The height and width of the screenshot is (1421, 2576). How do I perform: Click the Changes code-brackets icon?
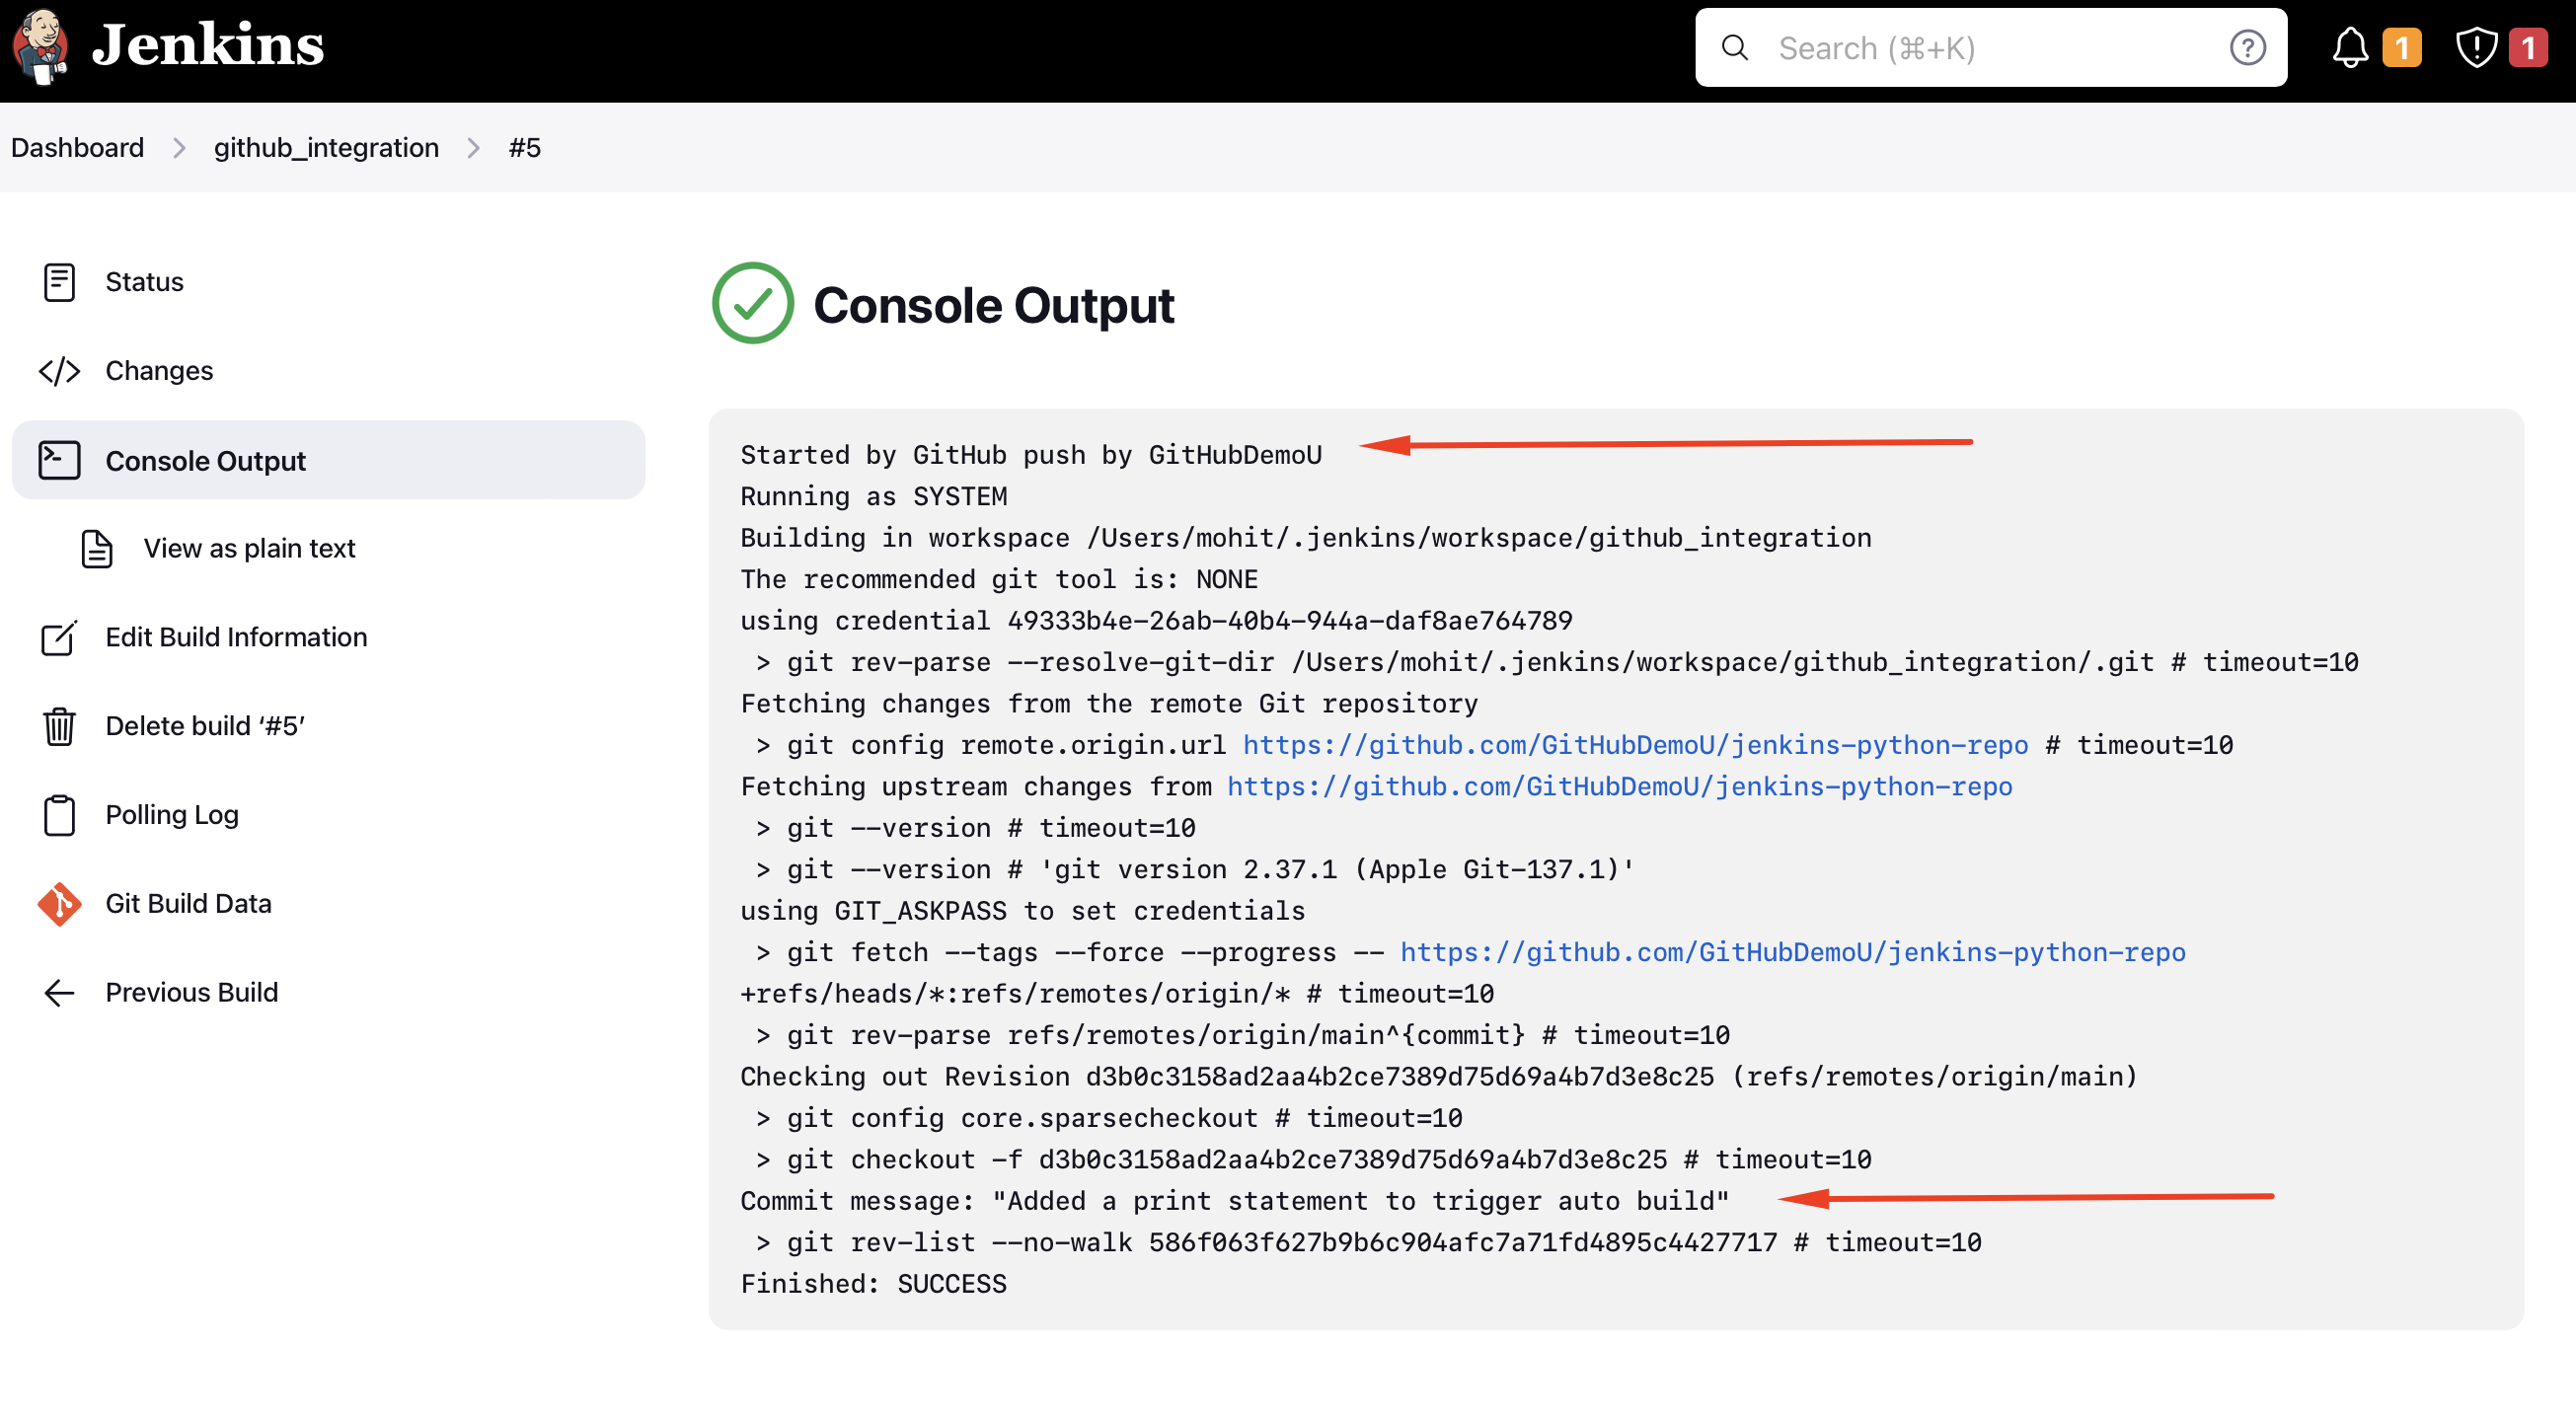59,371
